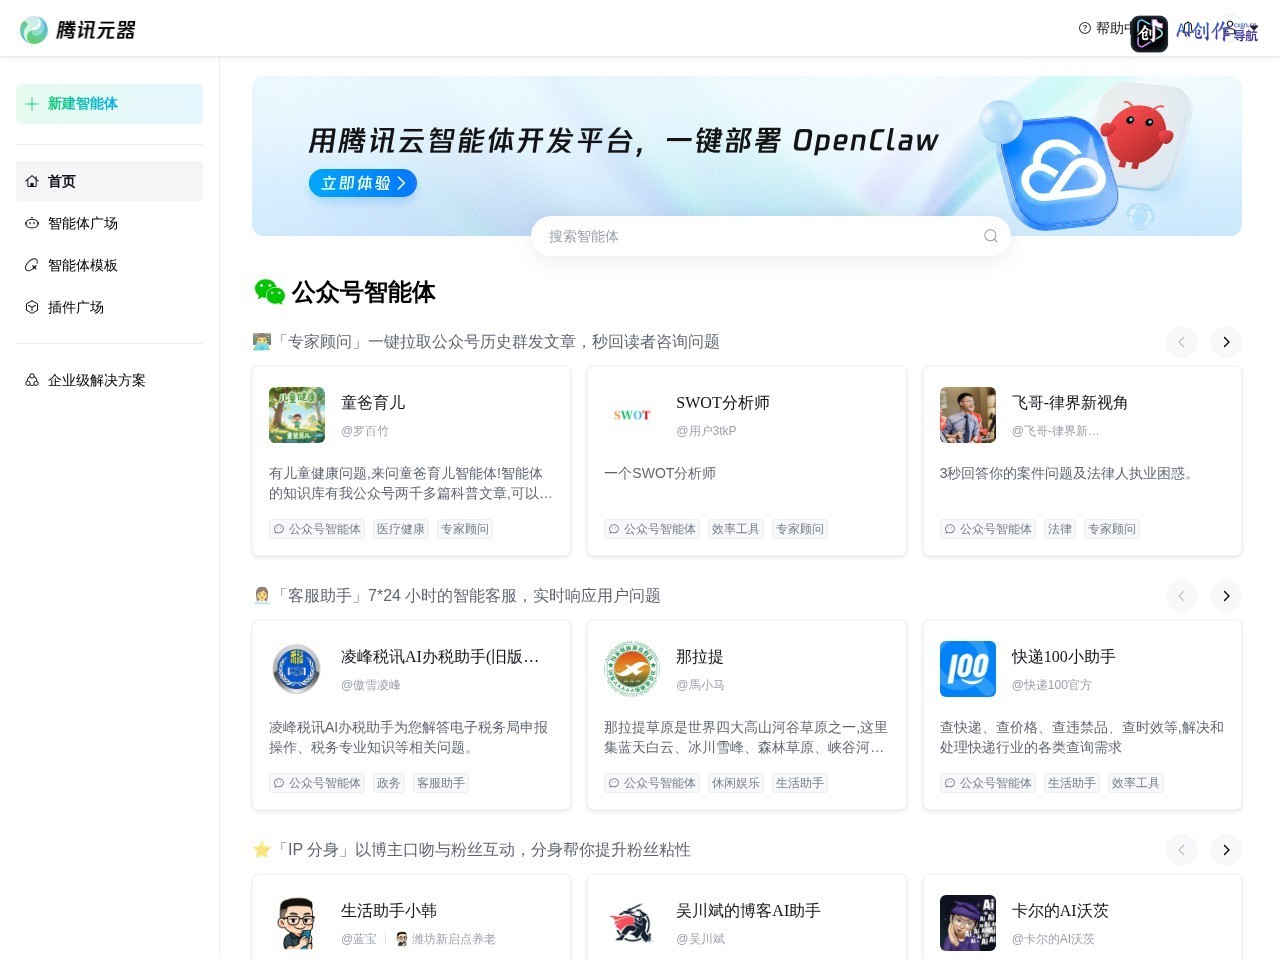The width and height of the screenshot is (1280, 960).
Task: Create a new agent with 新建智能体
Action: click(109, 104)
